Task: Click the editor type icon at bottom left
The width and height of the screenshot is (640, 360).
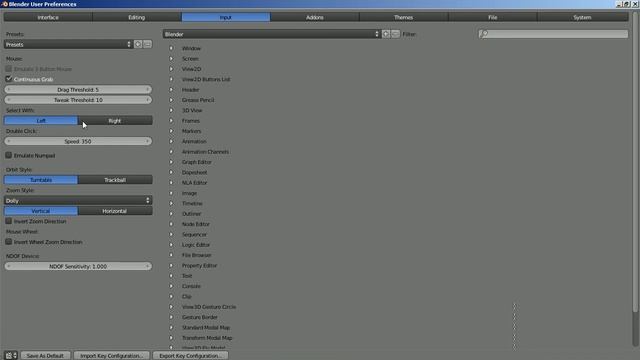Action: click(x=11, y=356)
